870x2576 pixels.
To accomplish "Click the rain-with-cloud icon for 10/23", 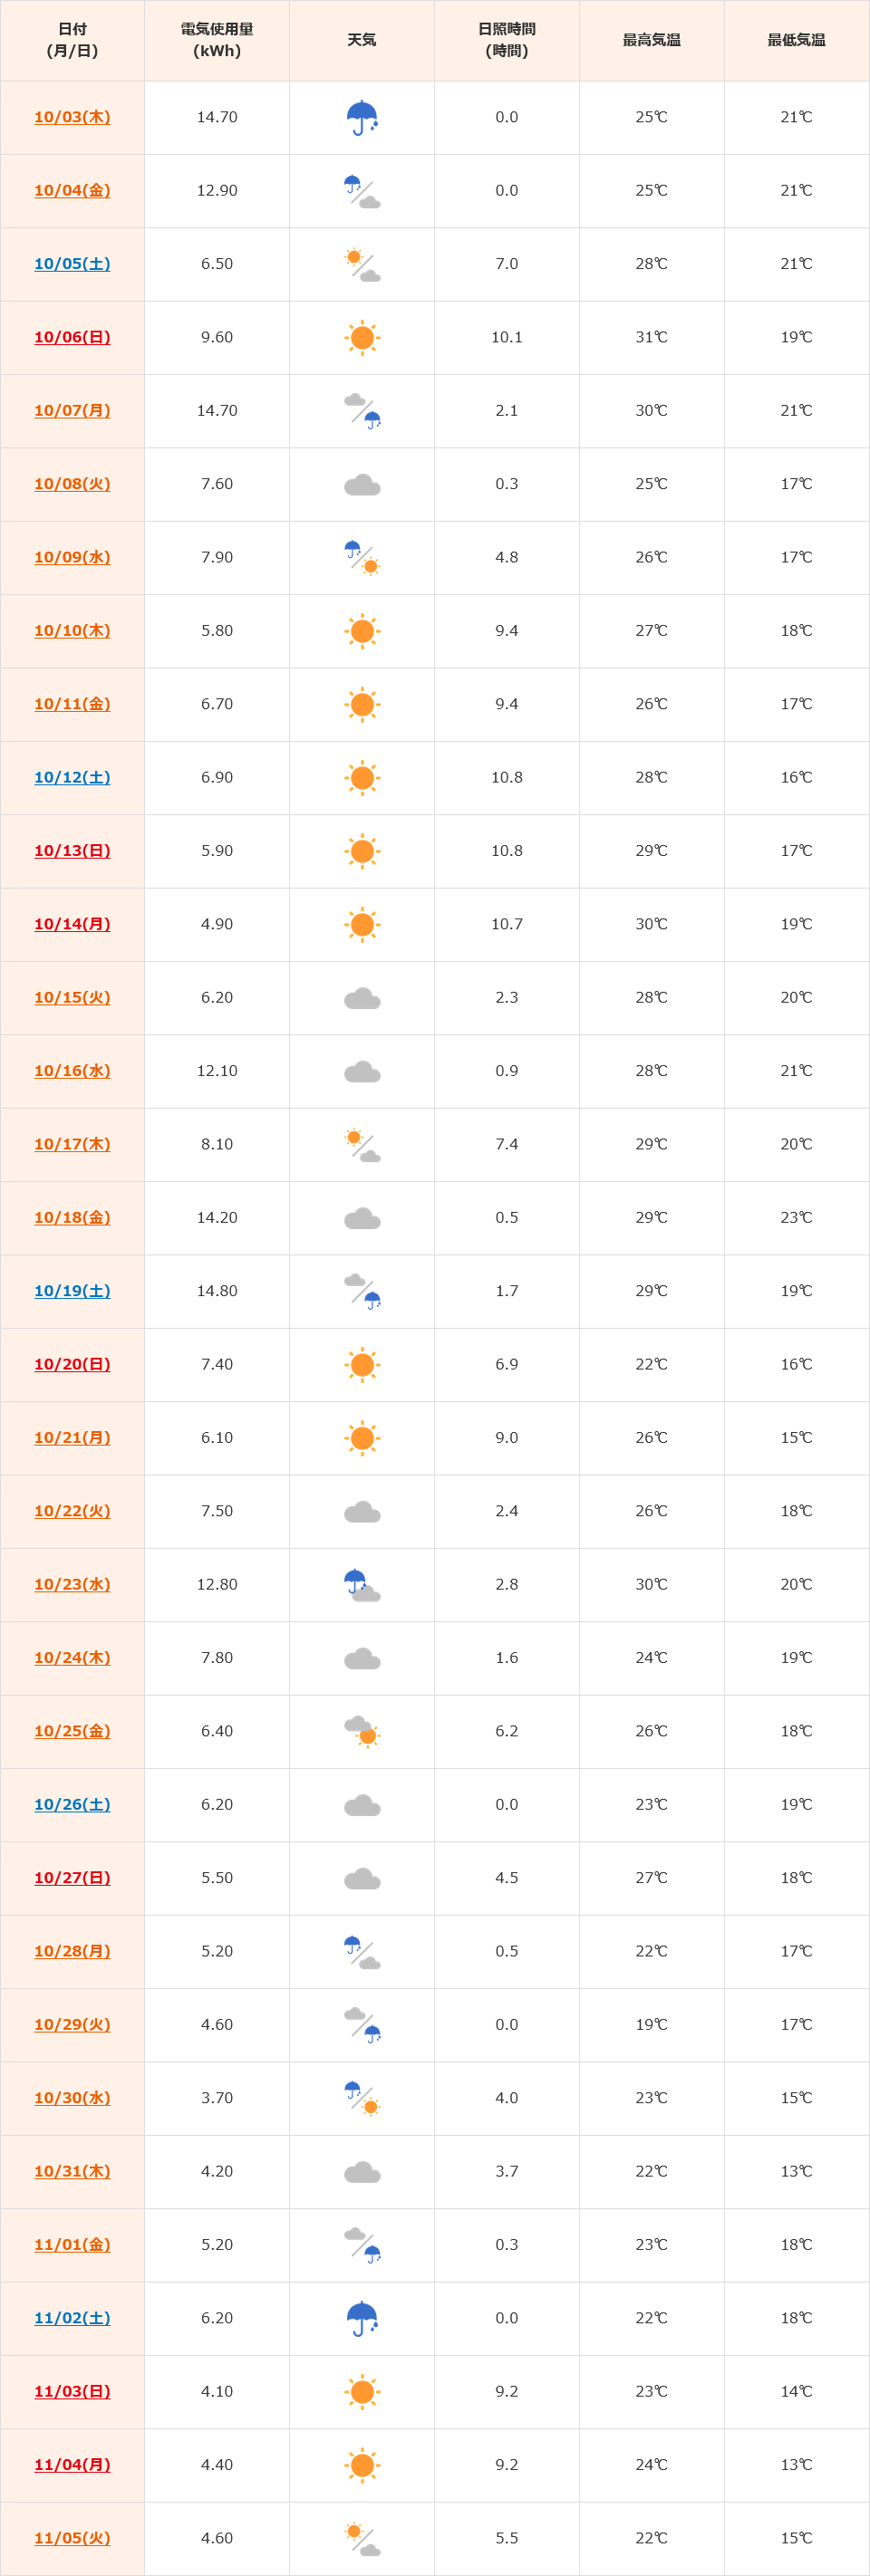I will 362,1585.
